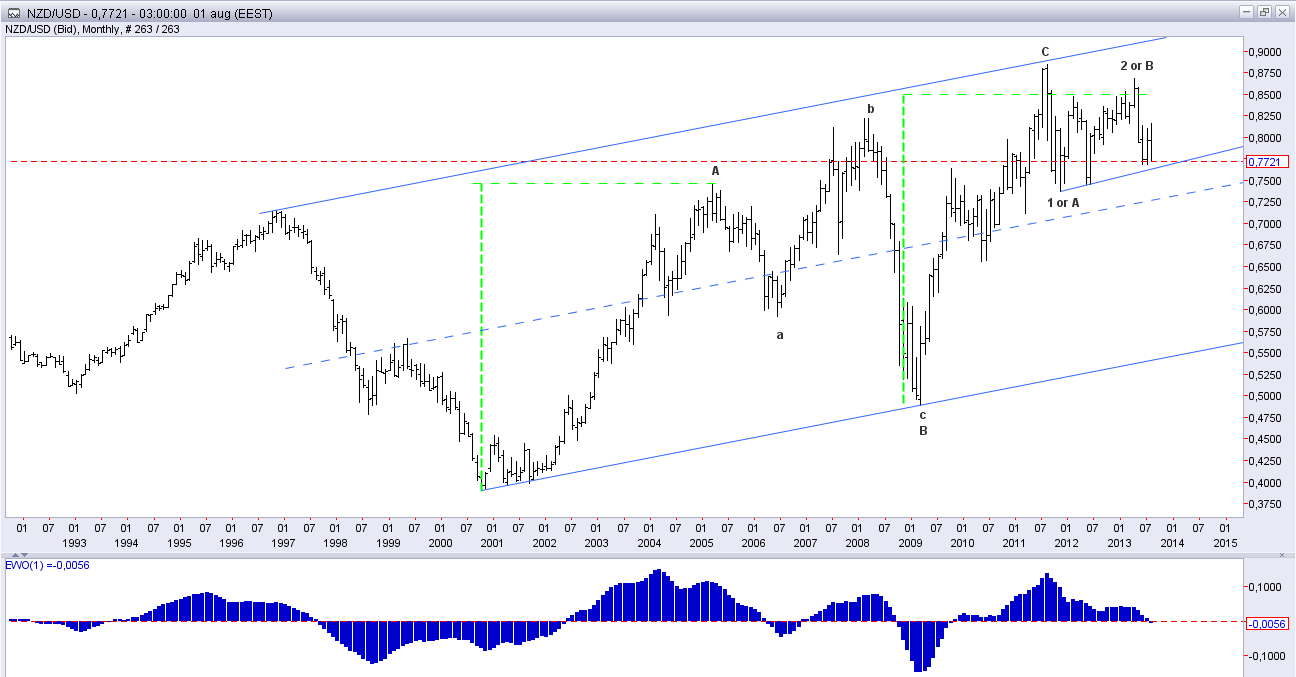This screenshot has width=1296, height=677.
Task: Select lowercase 'a' label below 2006 low
Action: [x=780, y=335]
